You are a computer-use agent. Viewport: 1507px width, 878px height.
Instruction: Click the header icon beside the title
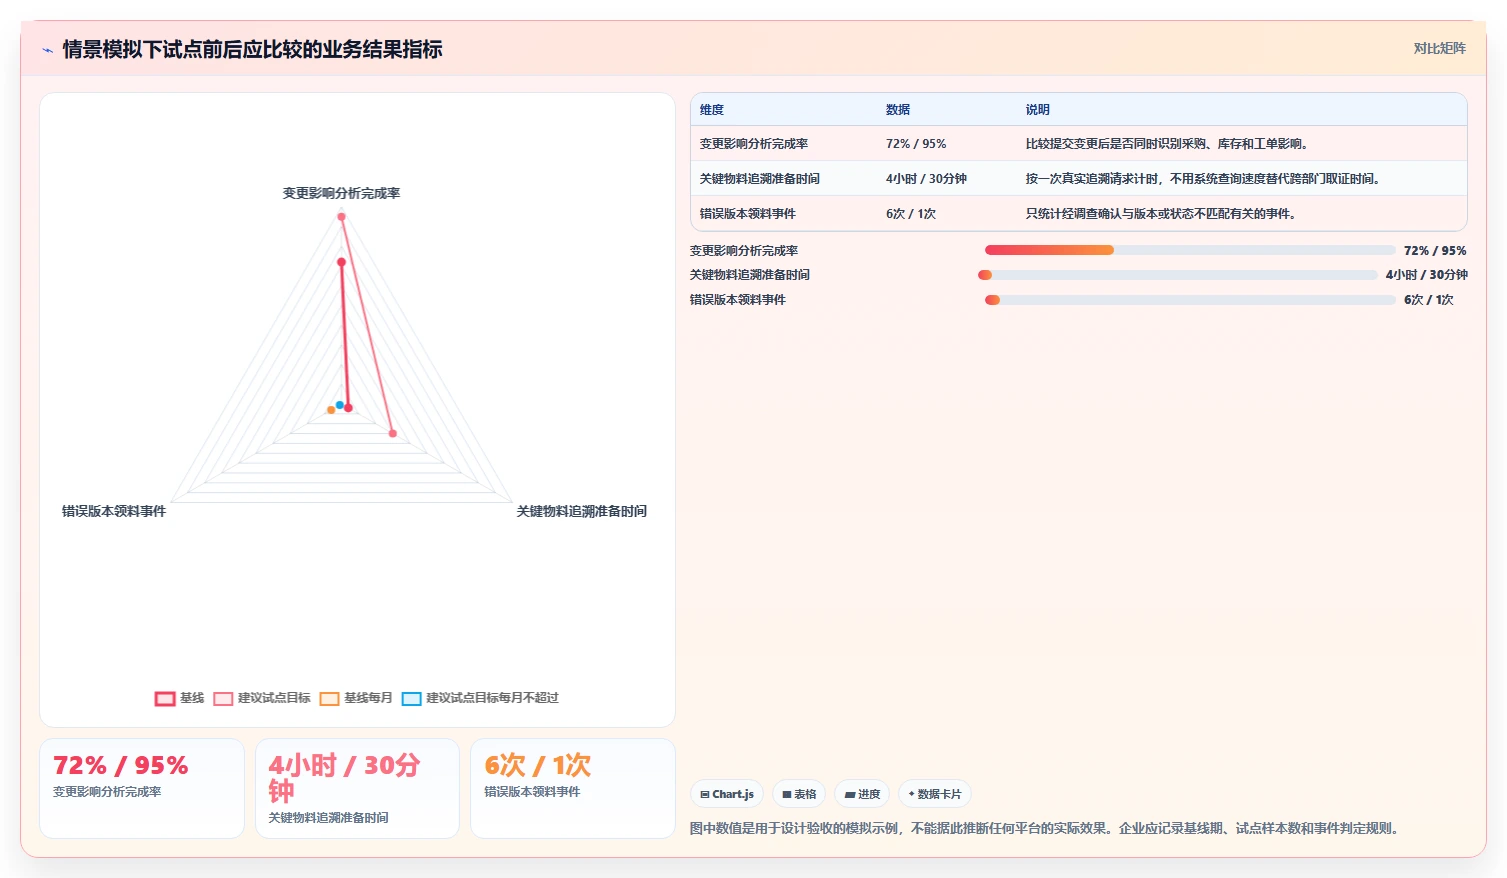47,50
